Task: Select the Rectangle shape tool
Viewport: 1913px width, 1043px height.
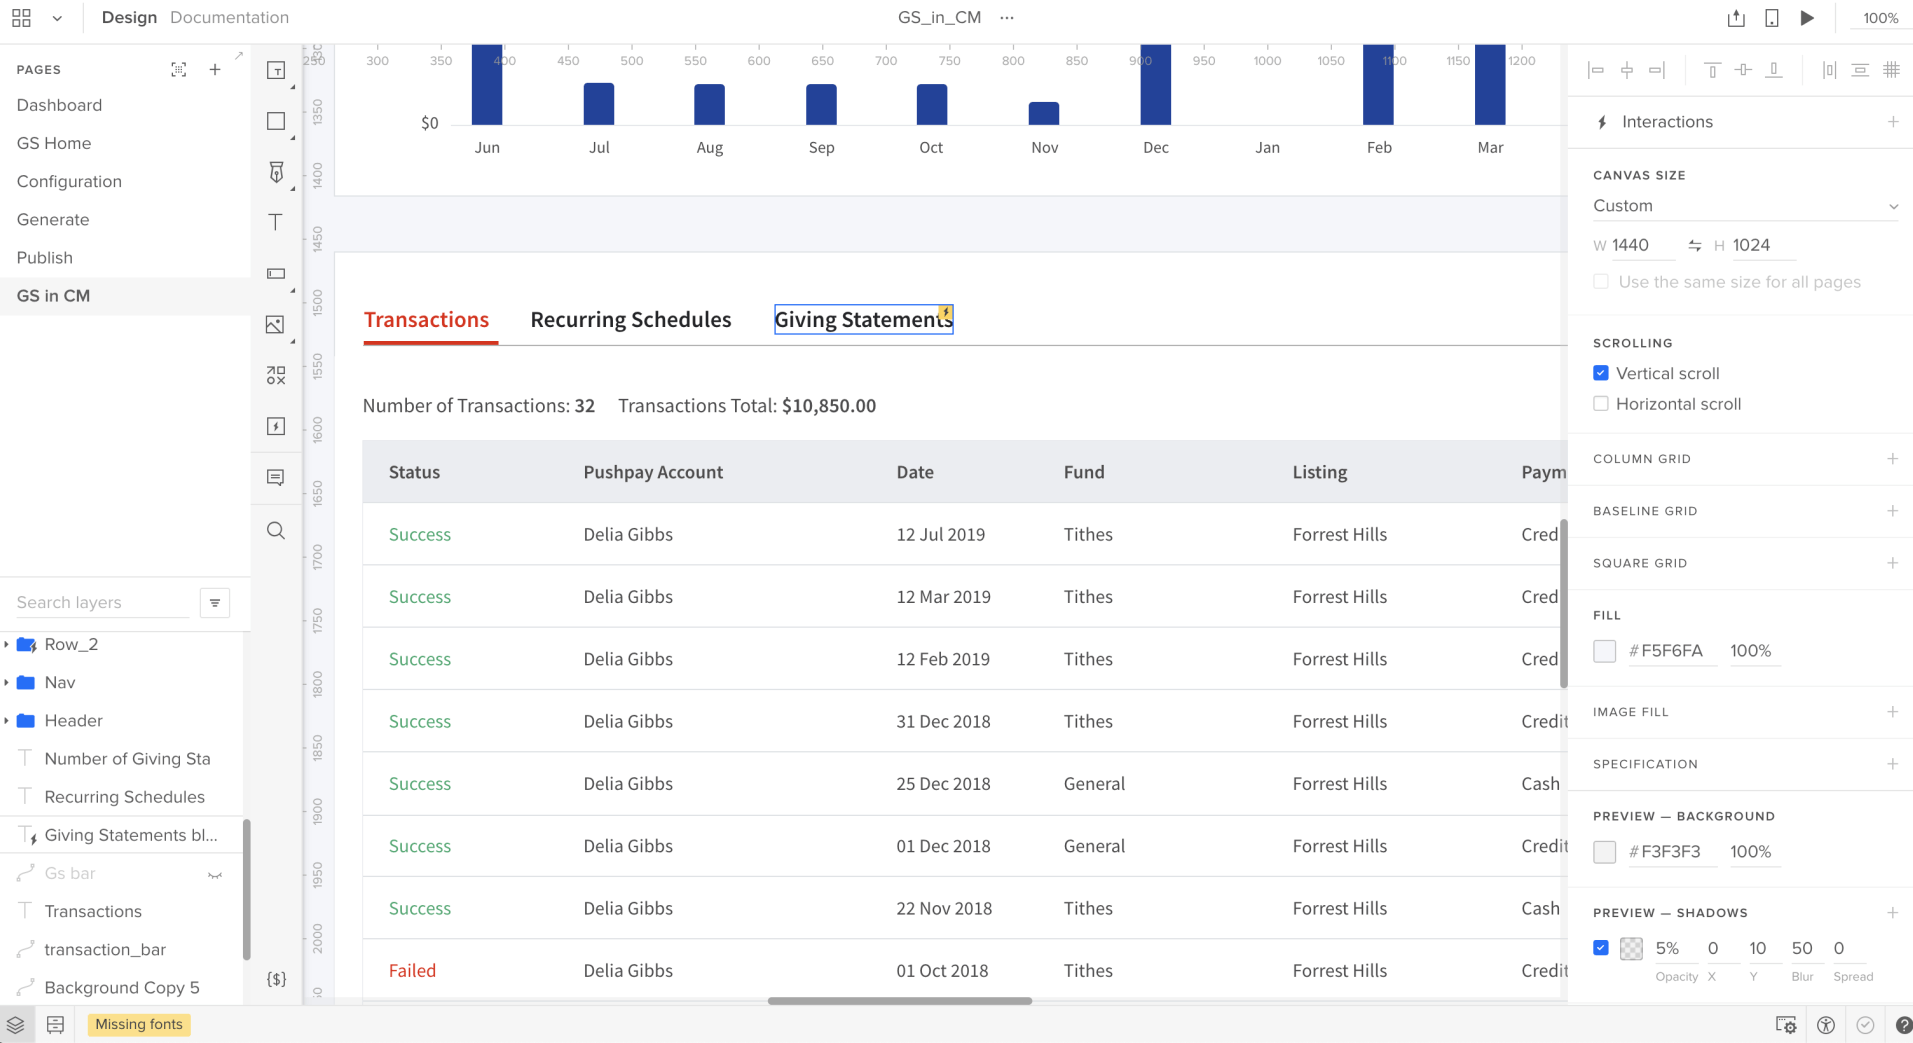Action: click(276, 121)
